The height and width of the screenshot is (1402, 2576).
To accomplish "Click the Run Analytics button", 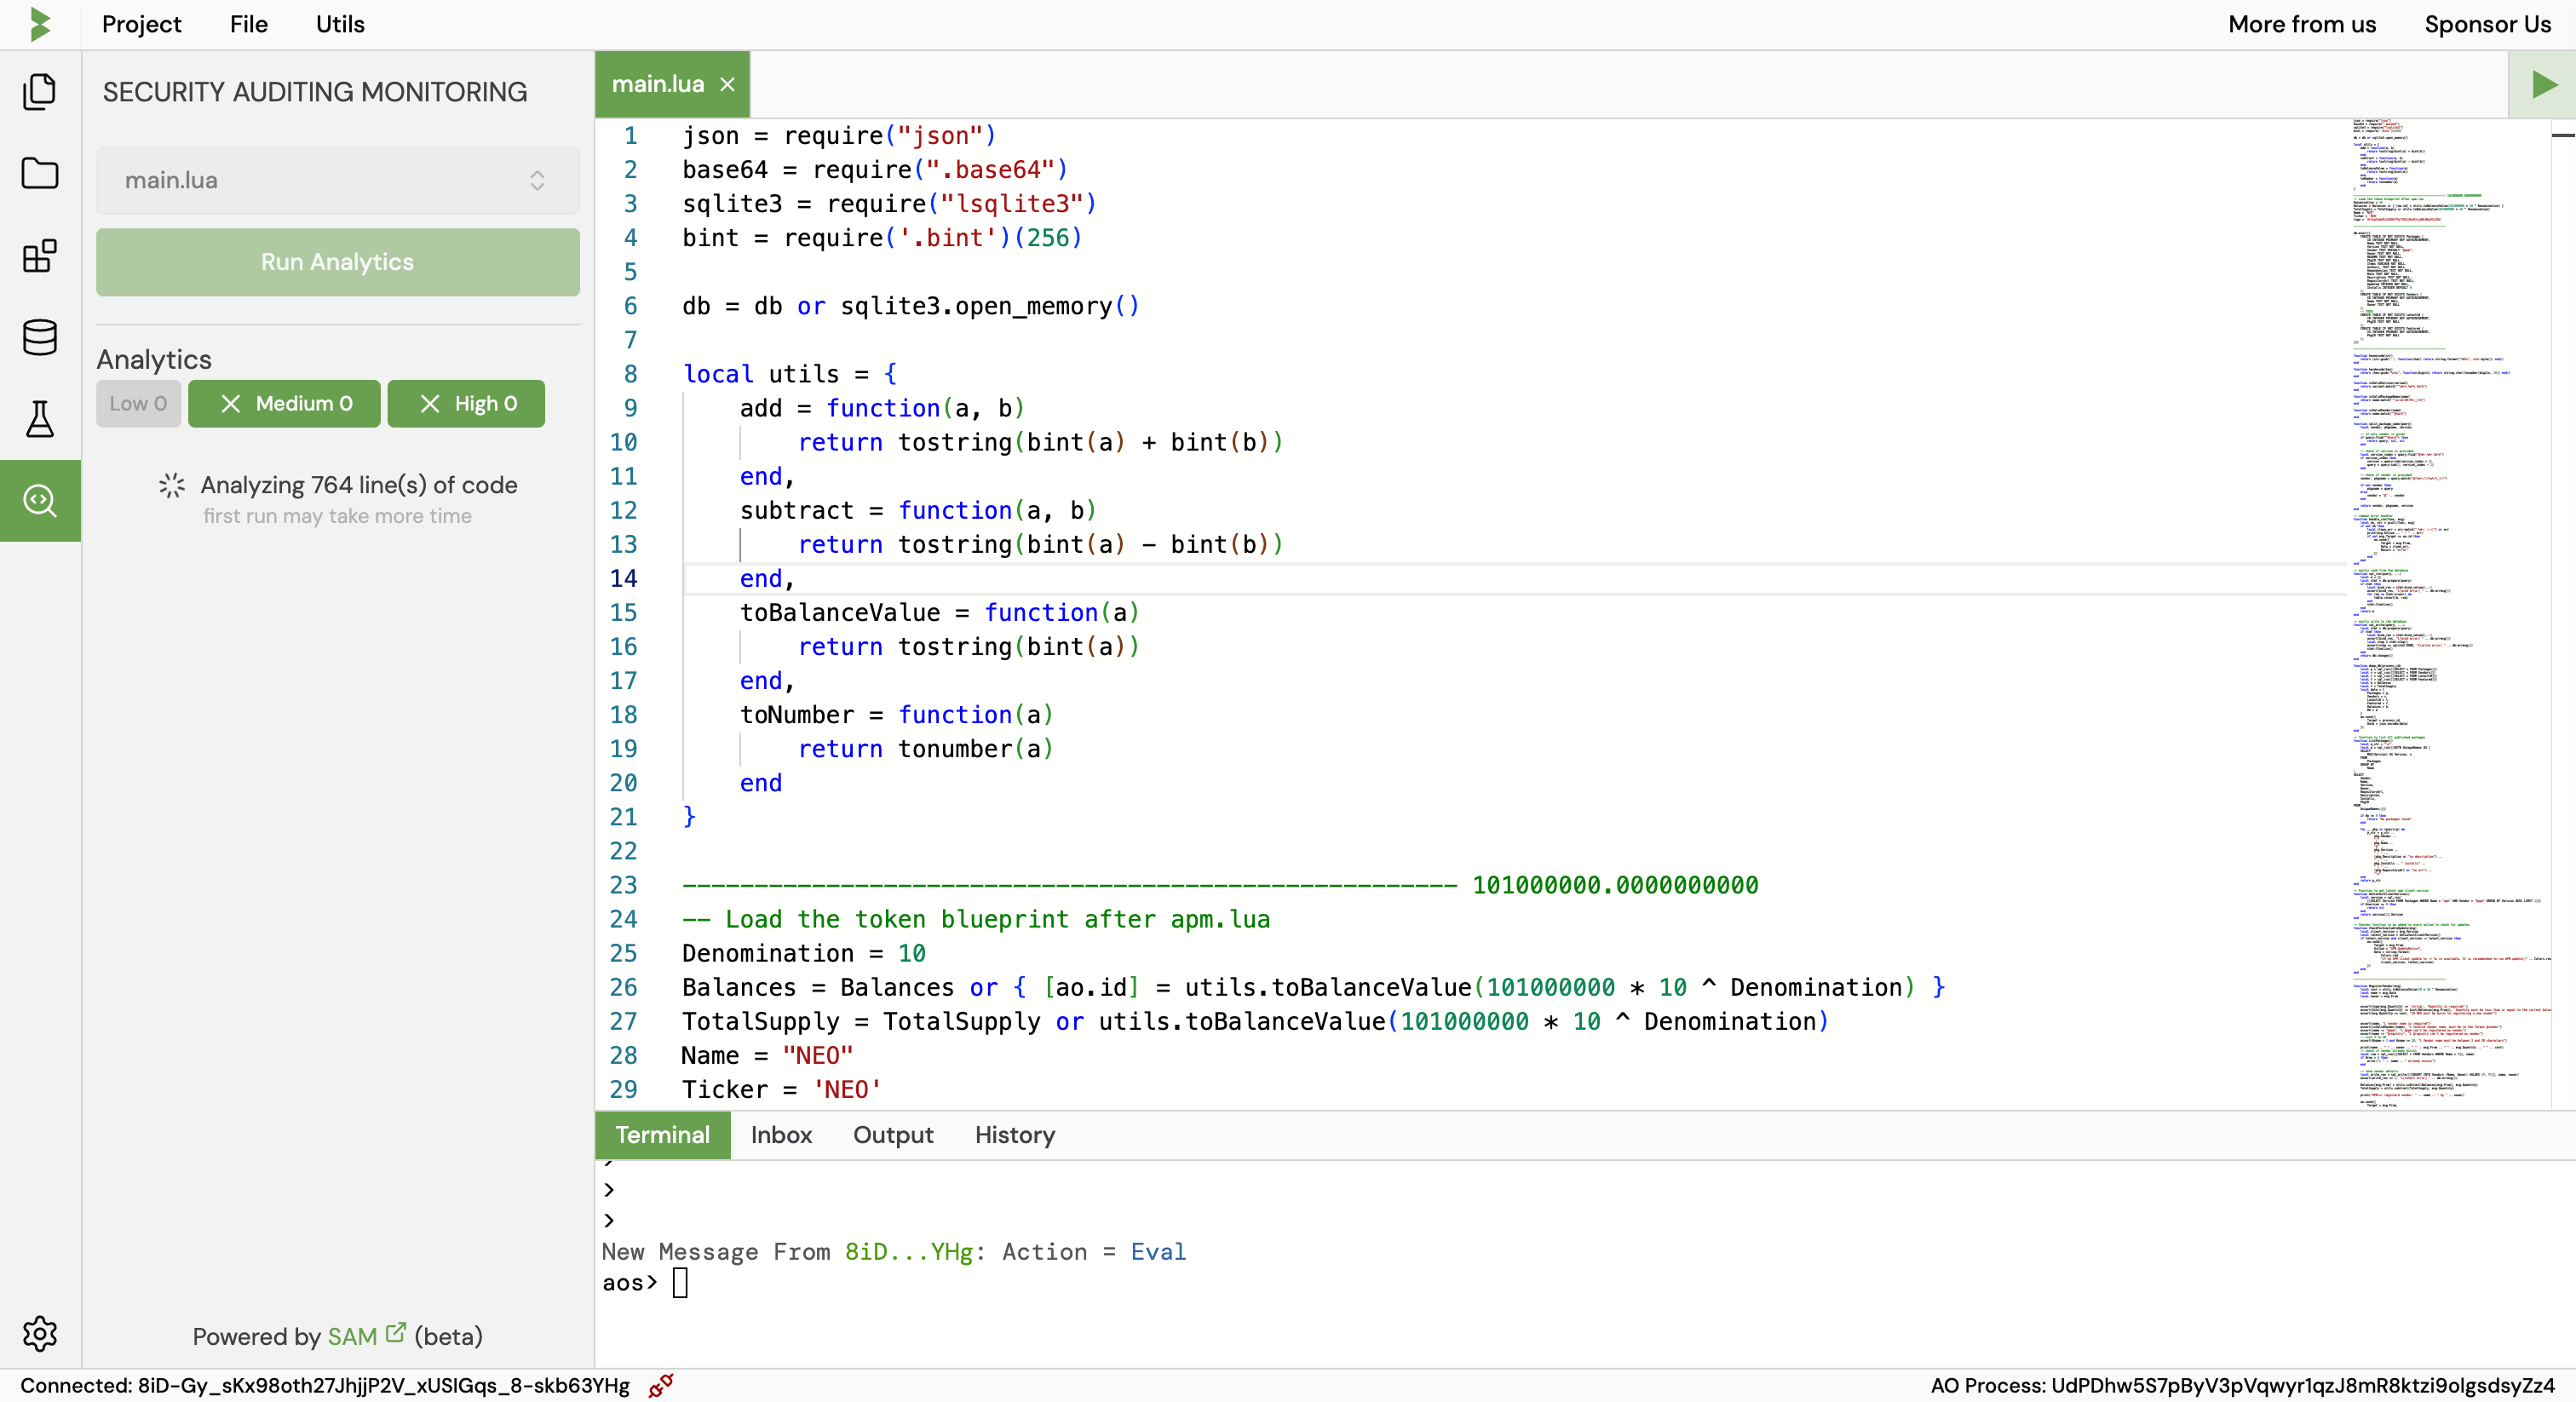I will pyautogui.click(x=337, y=262).
